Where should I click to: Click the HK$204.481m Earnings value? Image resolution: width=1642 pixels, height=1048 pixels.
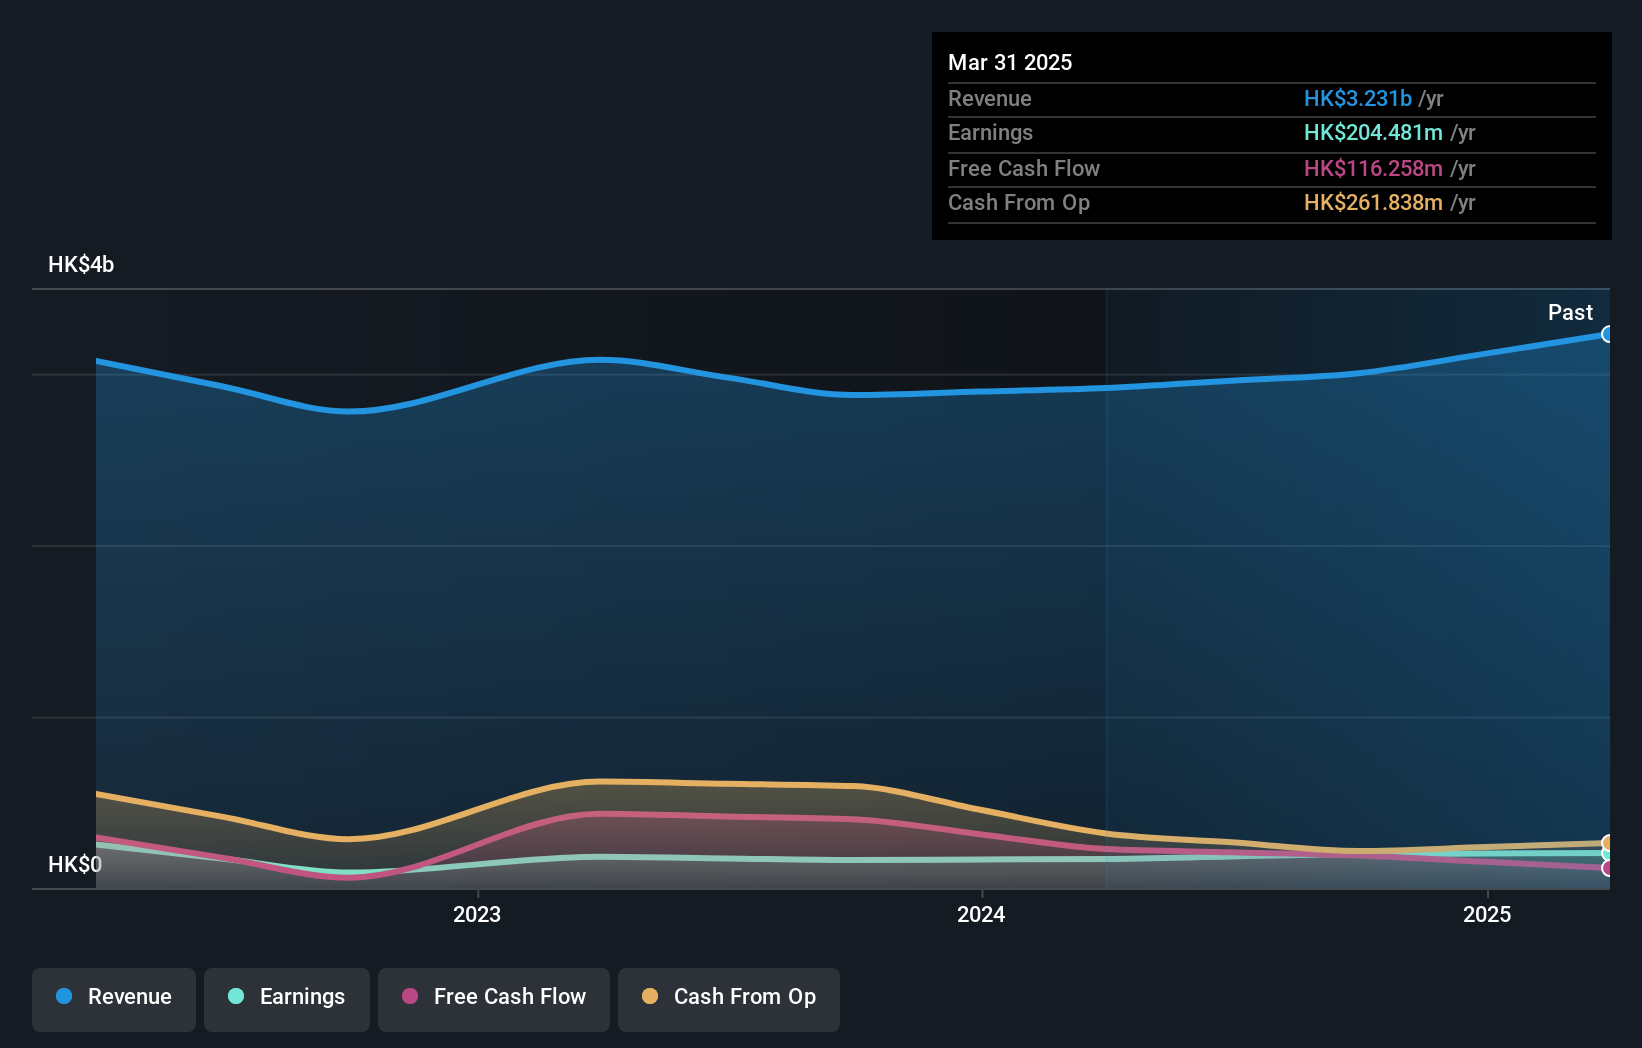(x=1374, y=132)
